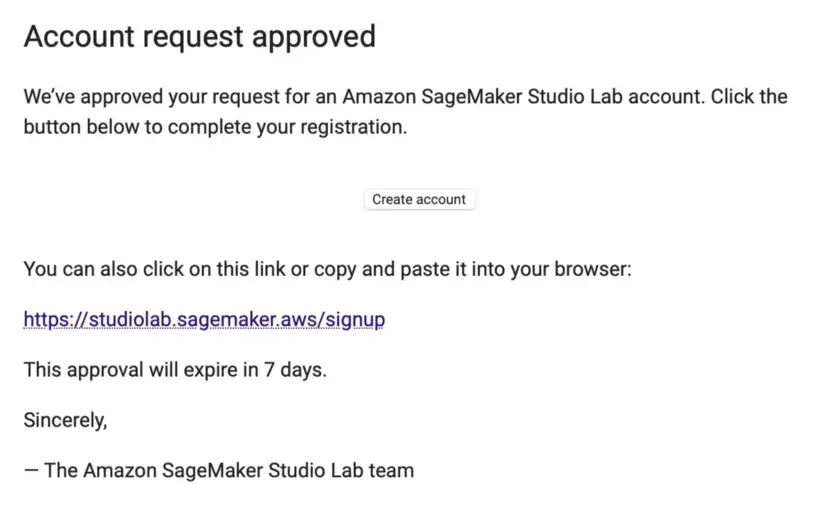
Task: Click "copy and paste it into your browser" text
Action: [x=473, y=269]
